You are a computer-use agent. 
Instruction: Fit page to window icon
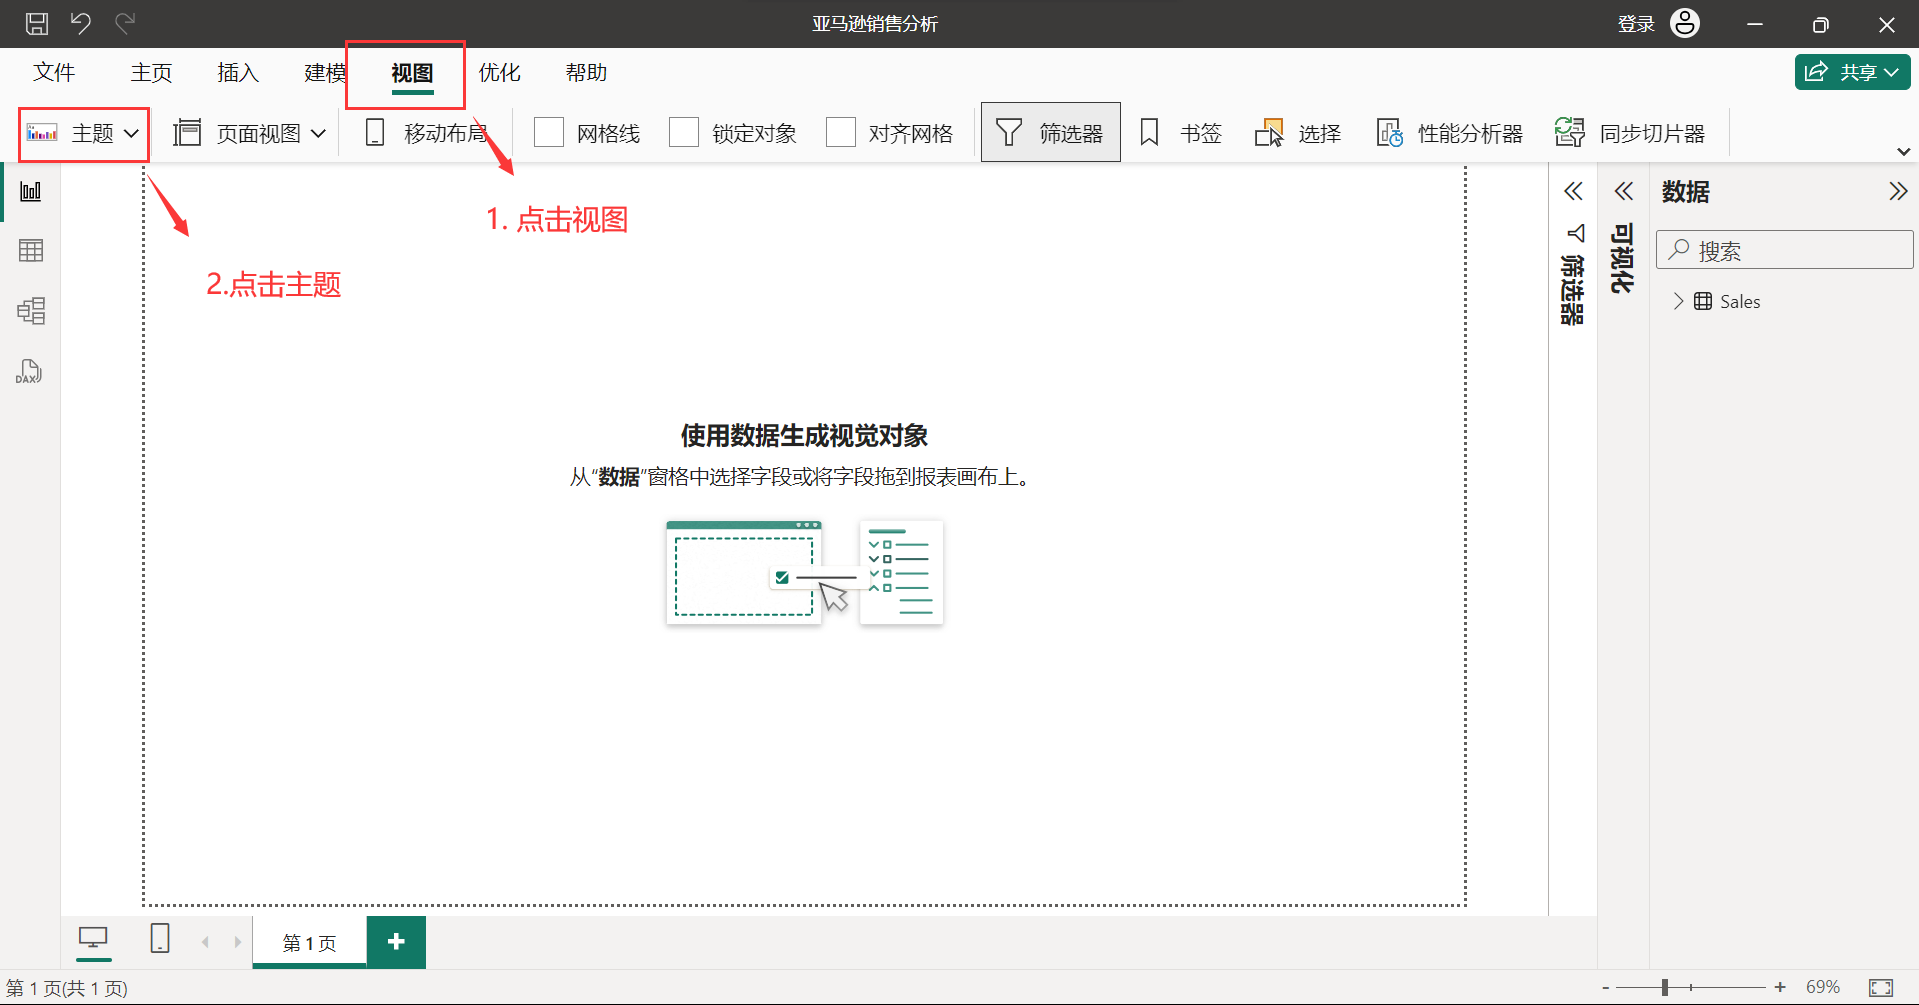(1881, 988)
